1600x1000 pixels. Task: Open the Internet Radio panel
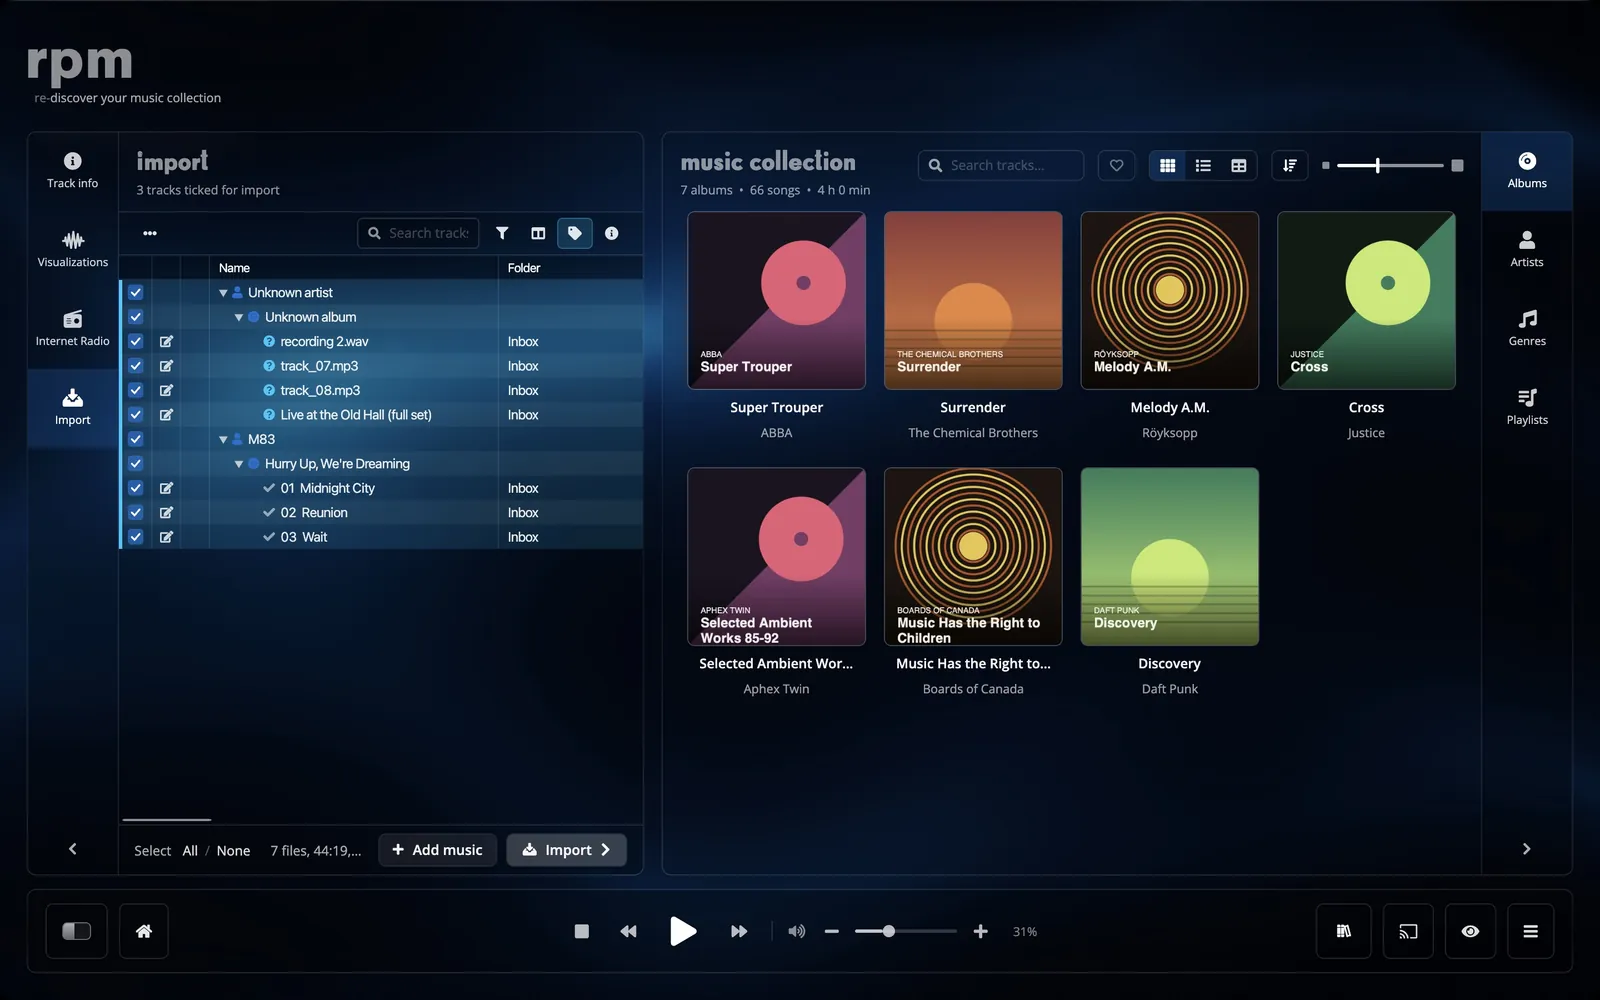pyautogui.click(x=72, y=329)
